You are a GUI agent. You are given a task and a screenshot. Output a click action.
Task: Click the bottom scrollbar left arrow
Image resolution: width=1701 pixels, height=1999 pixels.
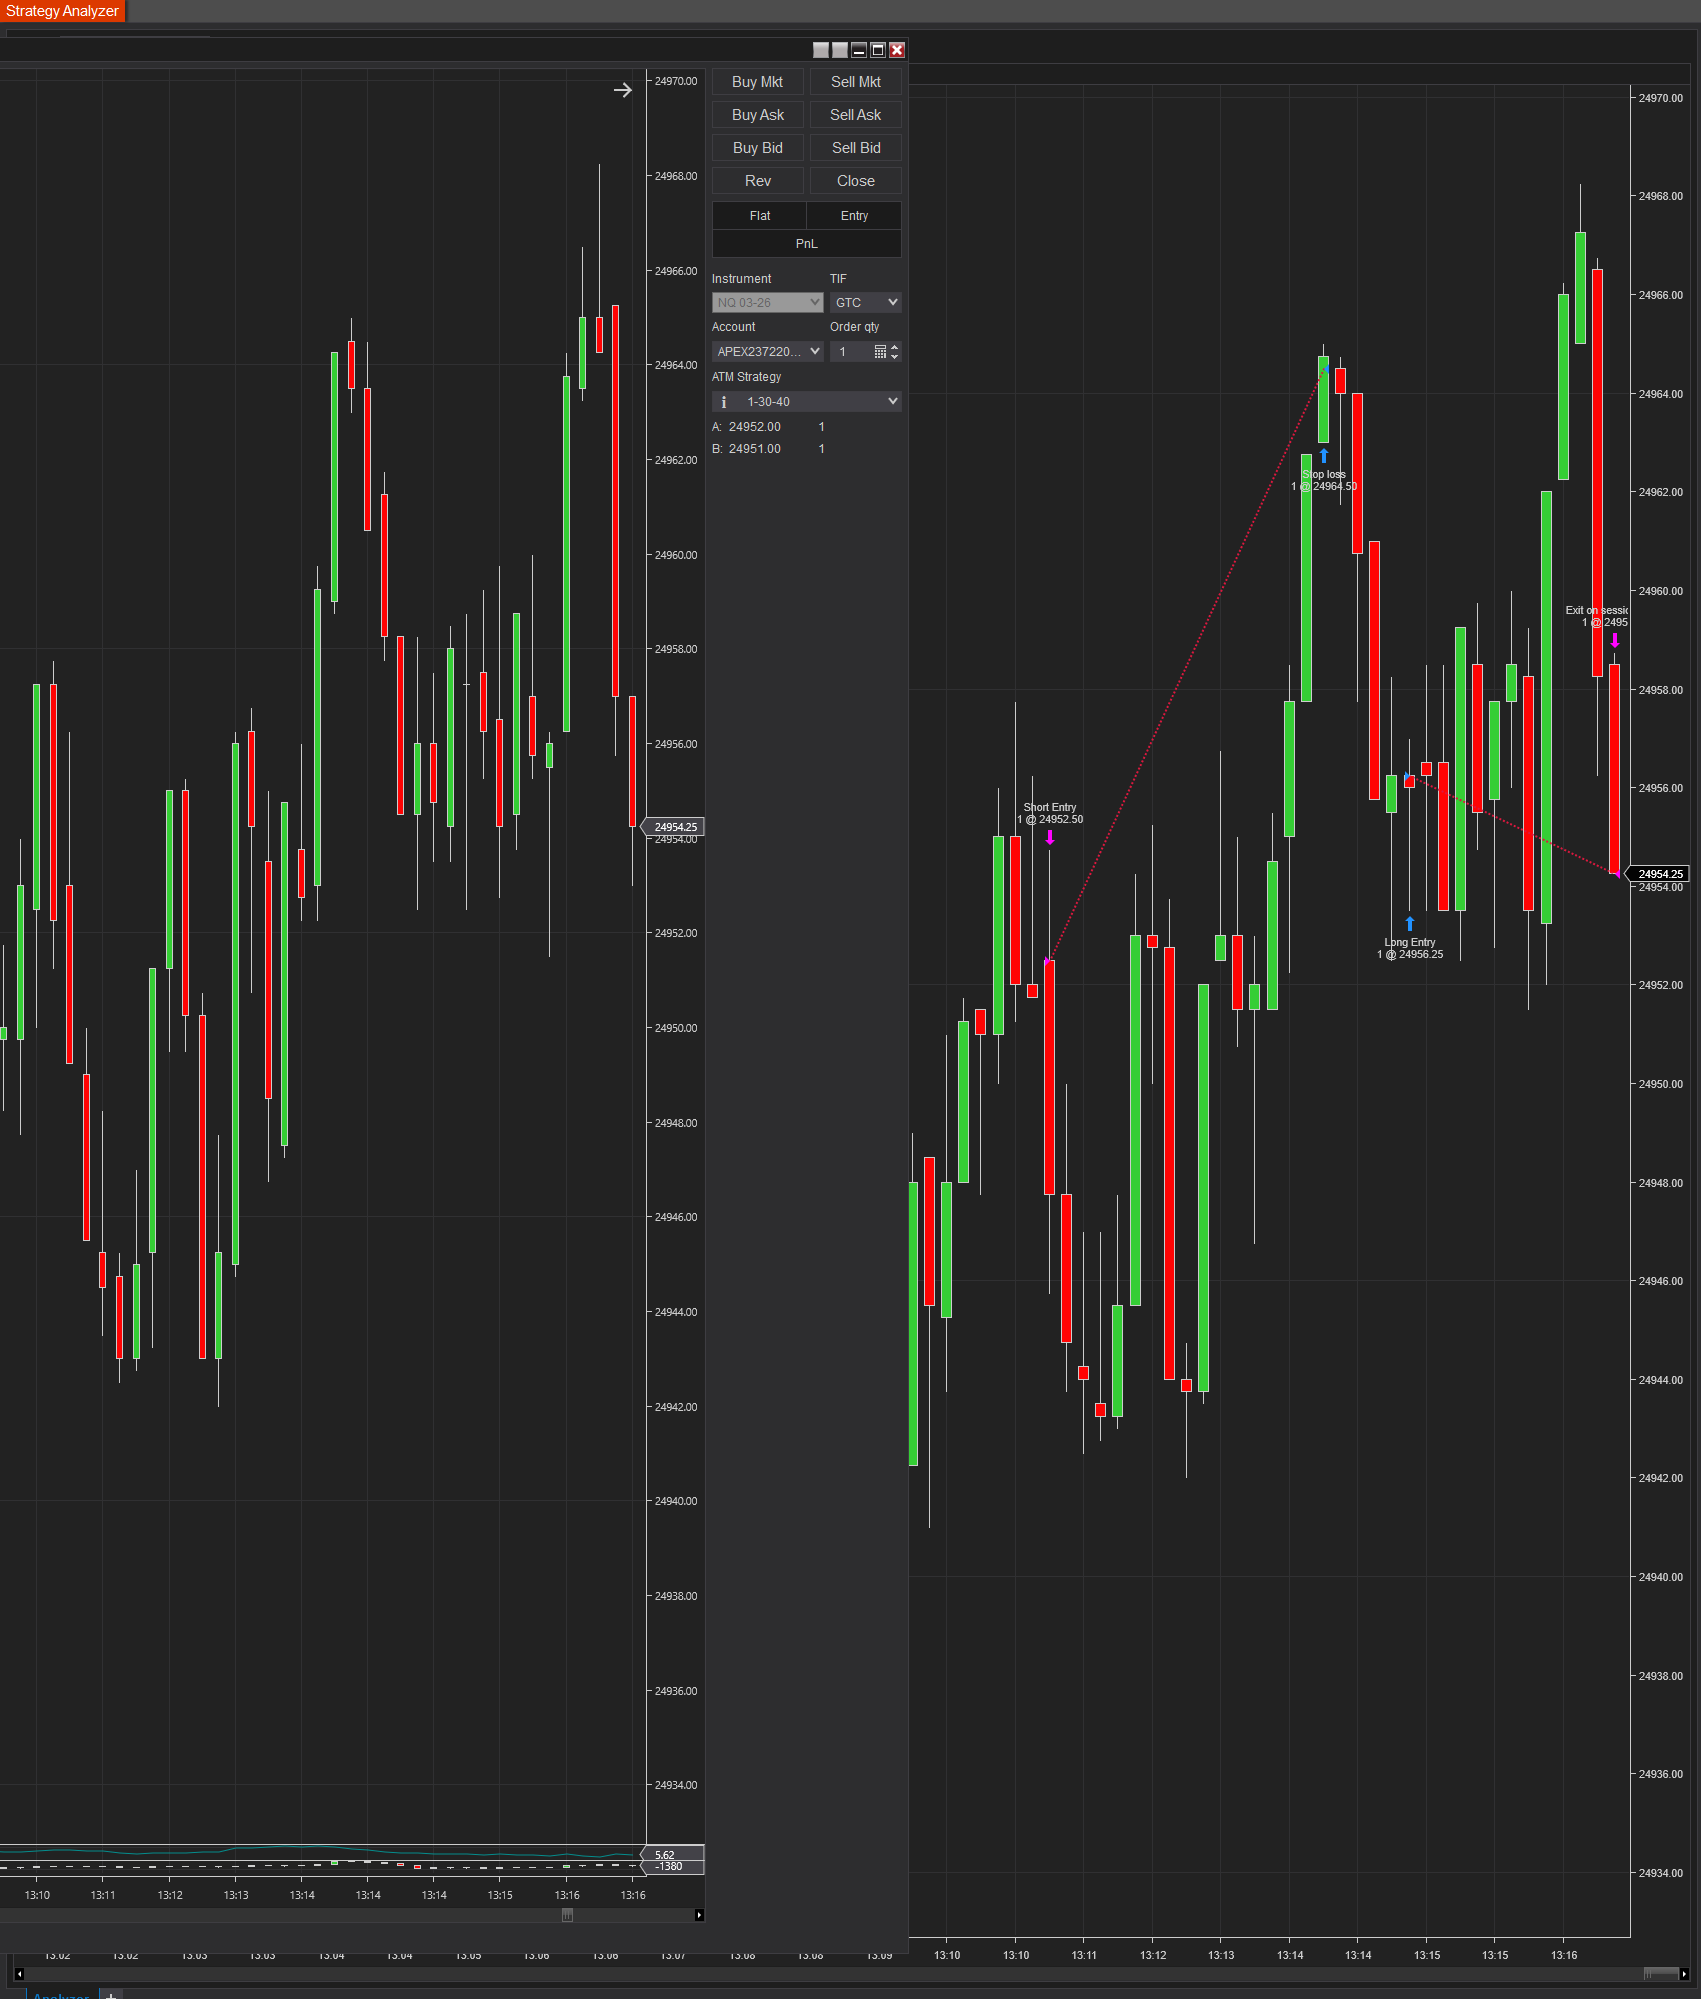19,1974
